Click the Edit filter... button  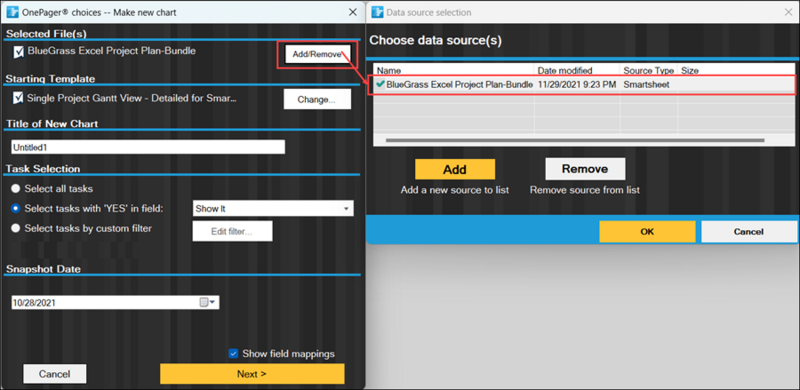[232, 231]
